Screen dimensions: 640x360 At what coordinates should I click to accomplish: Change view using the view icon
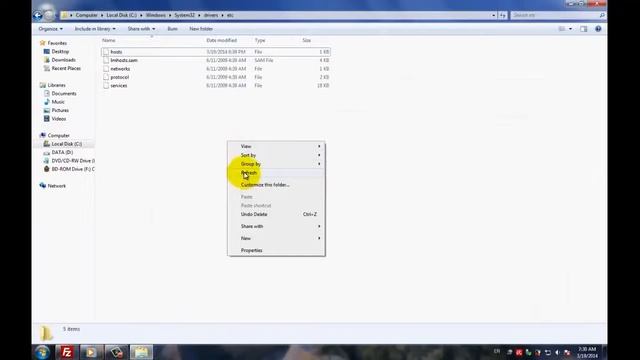point(562,29)
